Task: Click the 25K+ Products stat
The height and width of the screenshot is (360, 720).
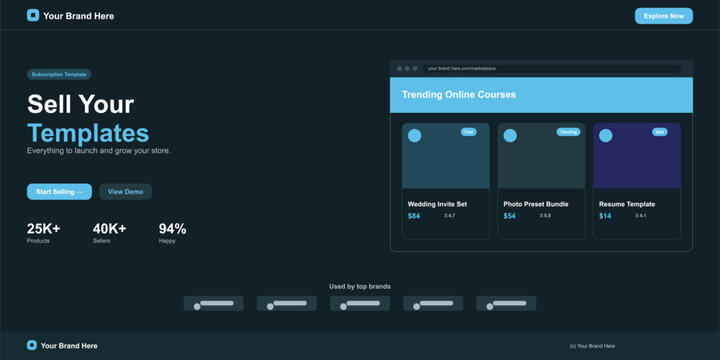Action: point(44,233)
